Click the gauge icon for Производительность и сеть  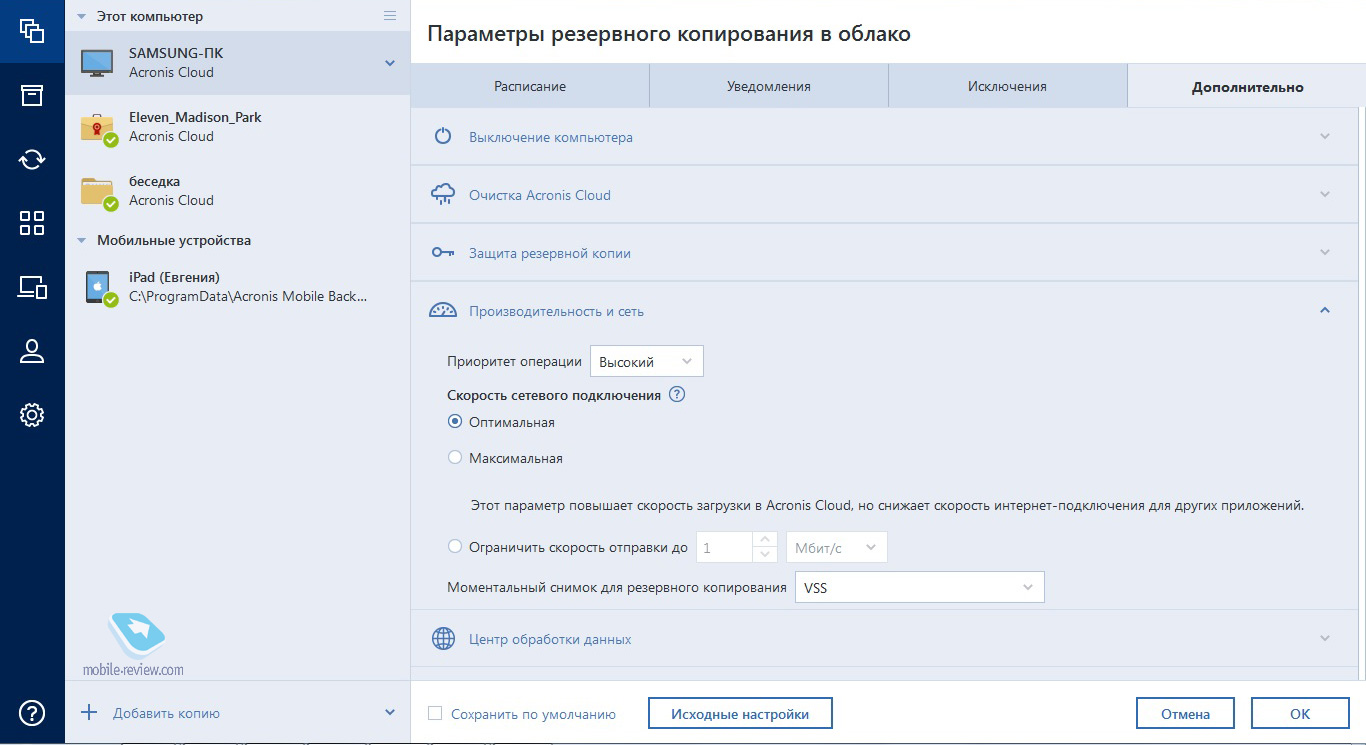(443, 311)
